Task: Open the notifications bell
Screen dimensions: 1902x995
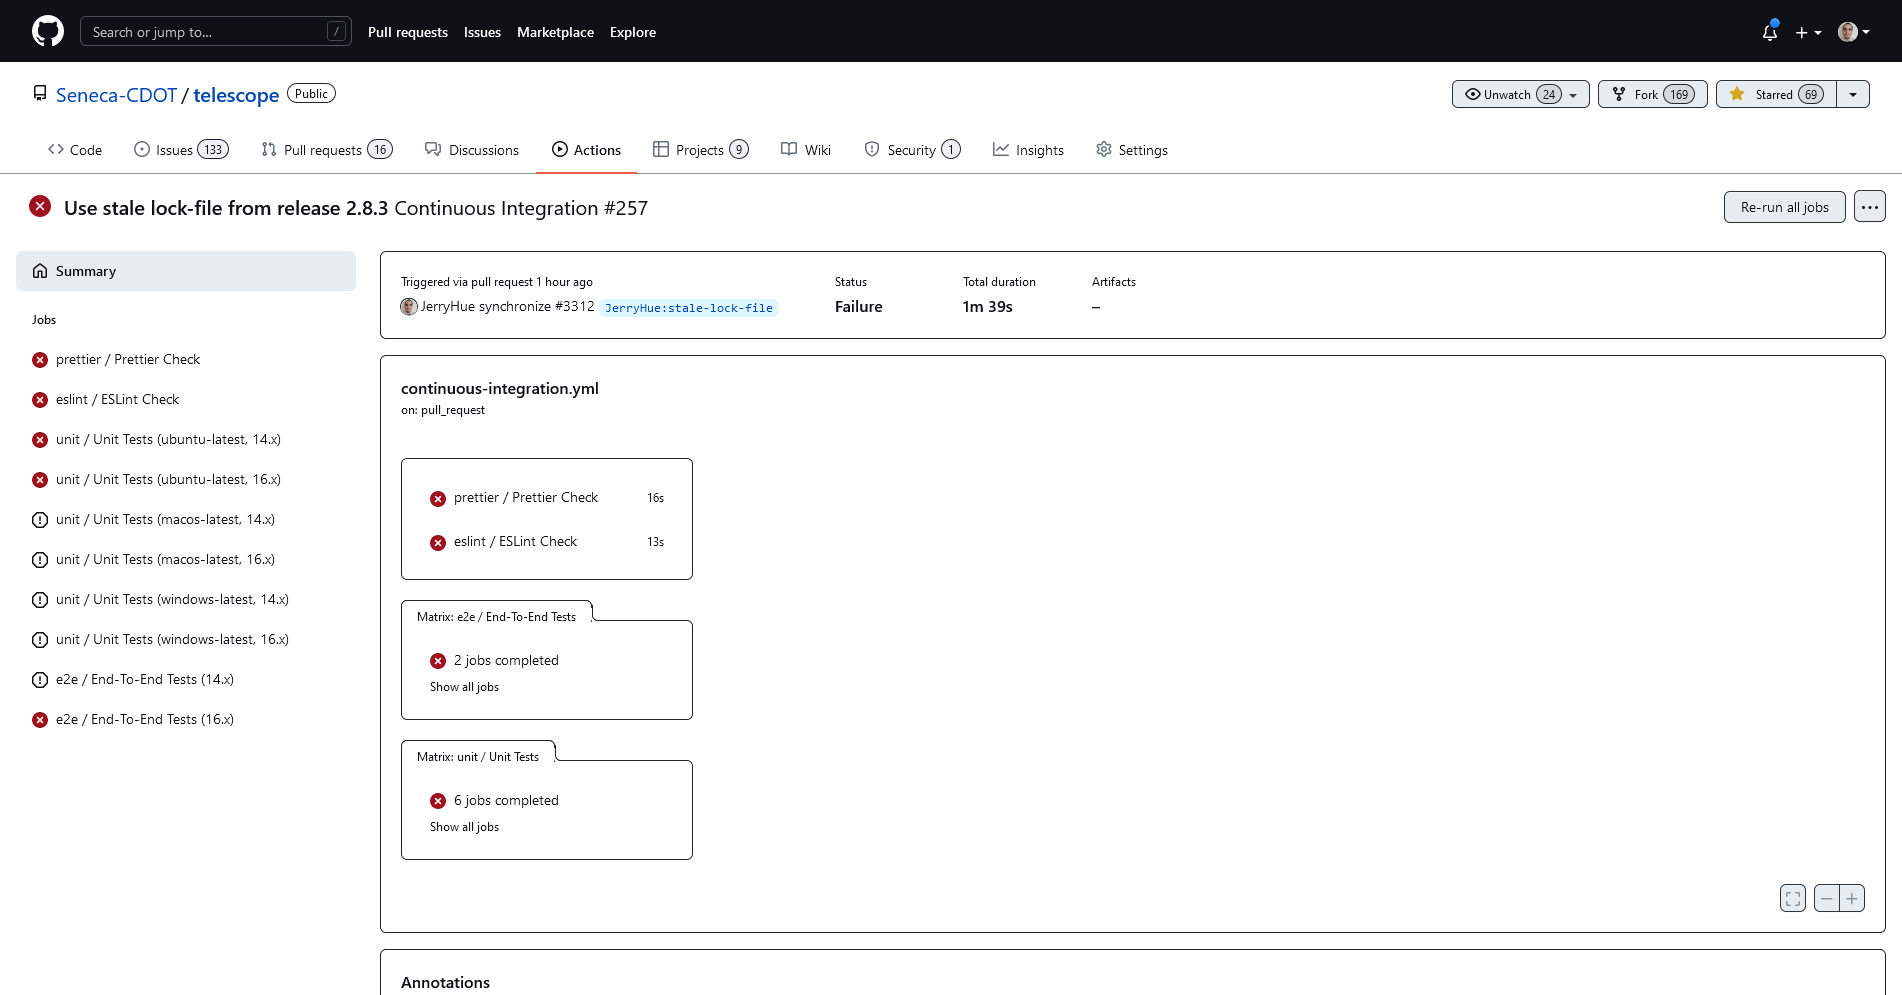Action: point(1768,32)
